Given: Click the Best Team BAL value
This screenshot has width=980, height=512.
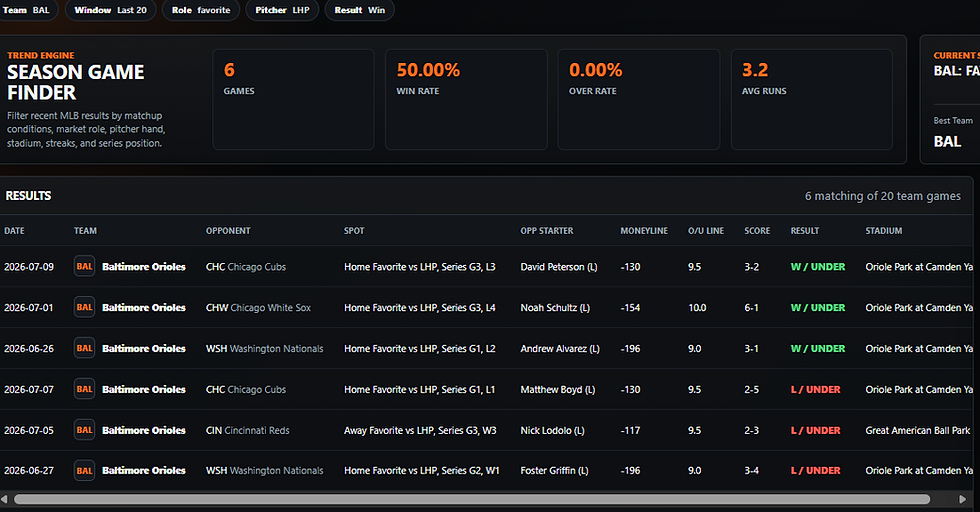Looking at the screenshot, I should 948,142.
